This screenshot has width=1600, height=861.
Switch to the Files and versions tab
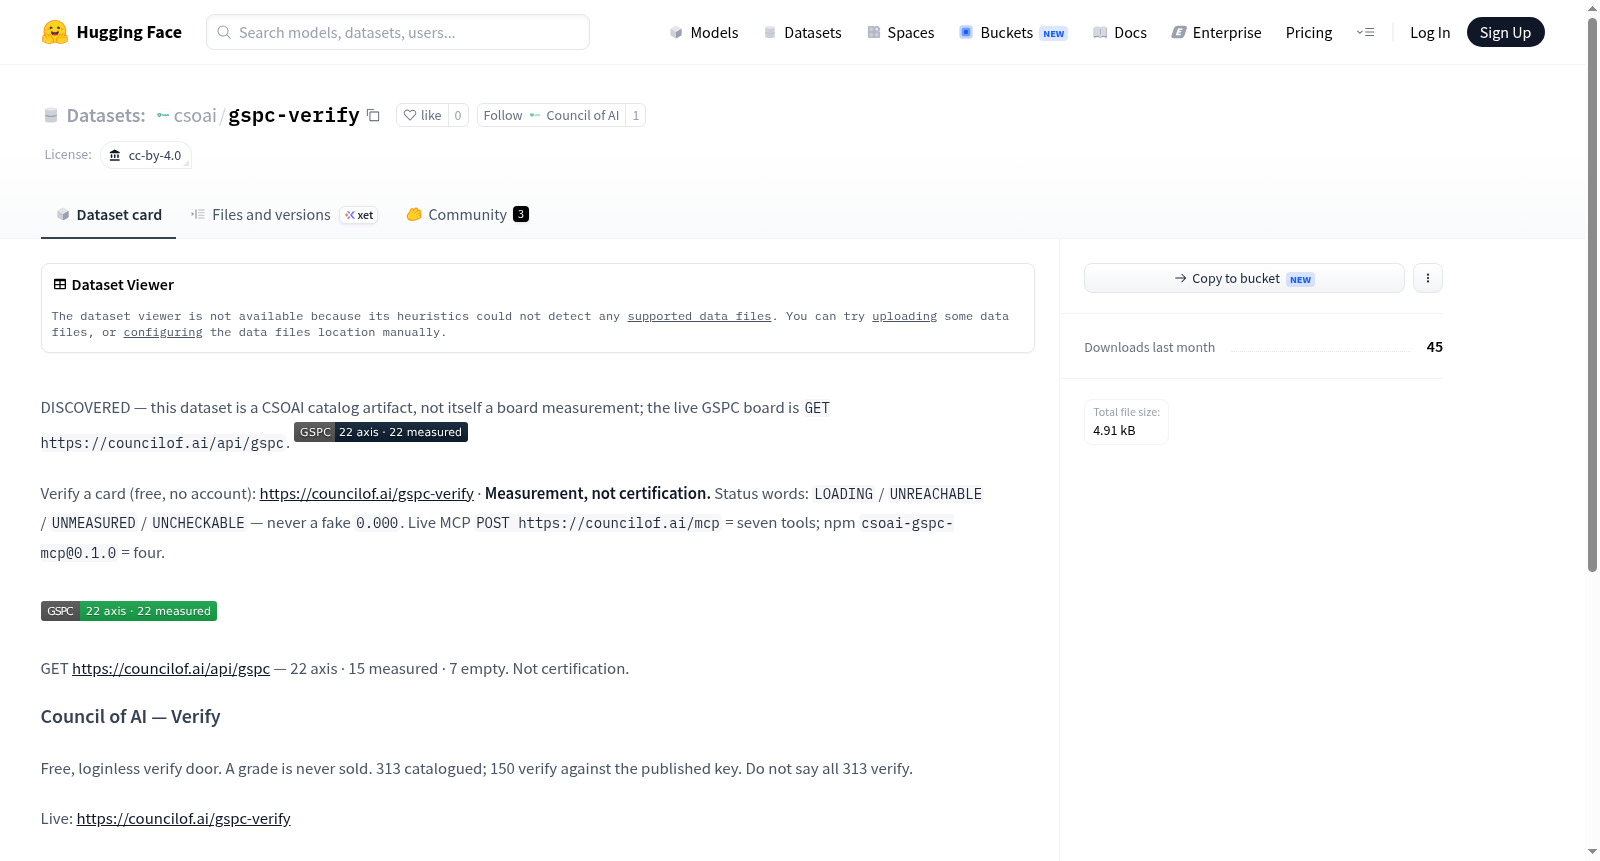284,215
